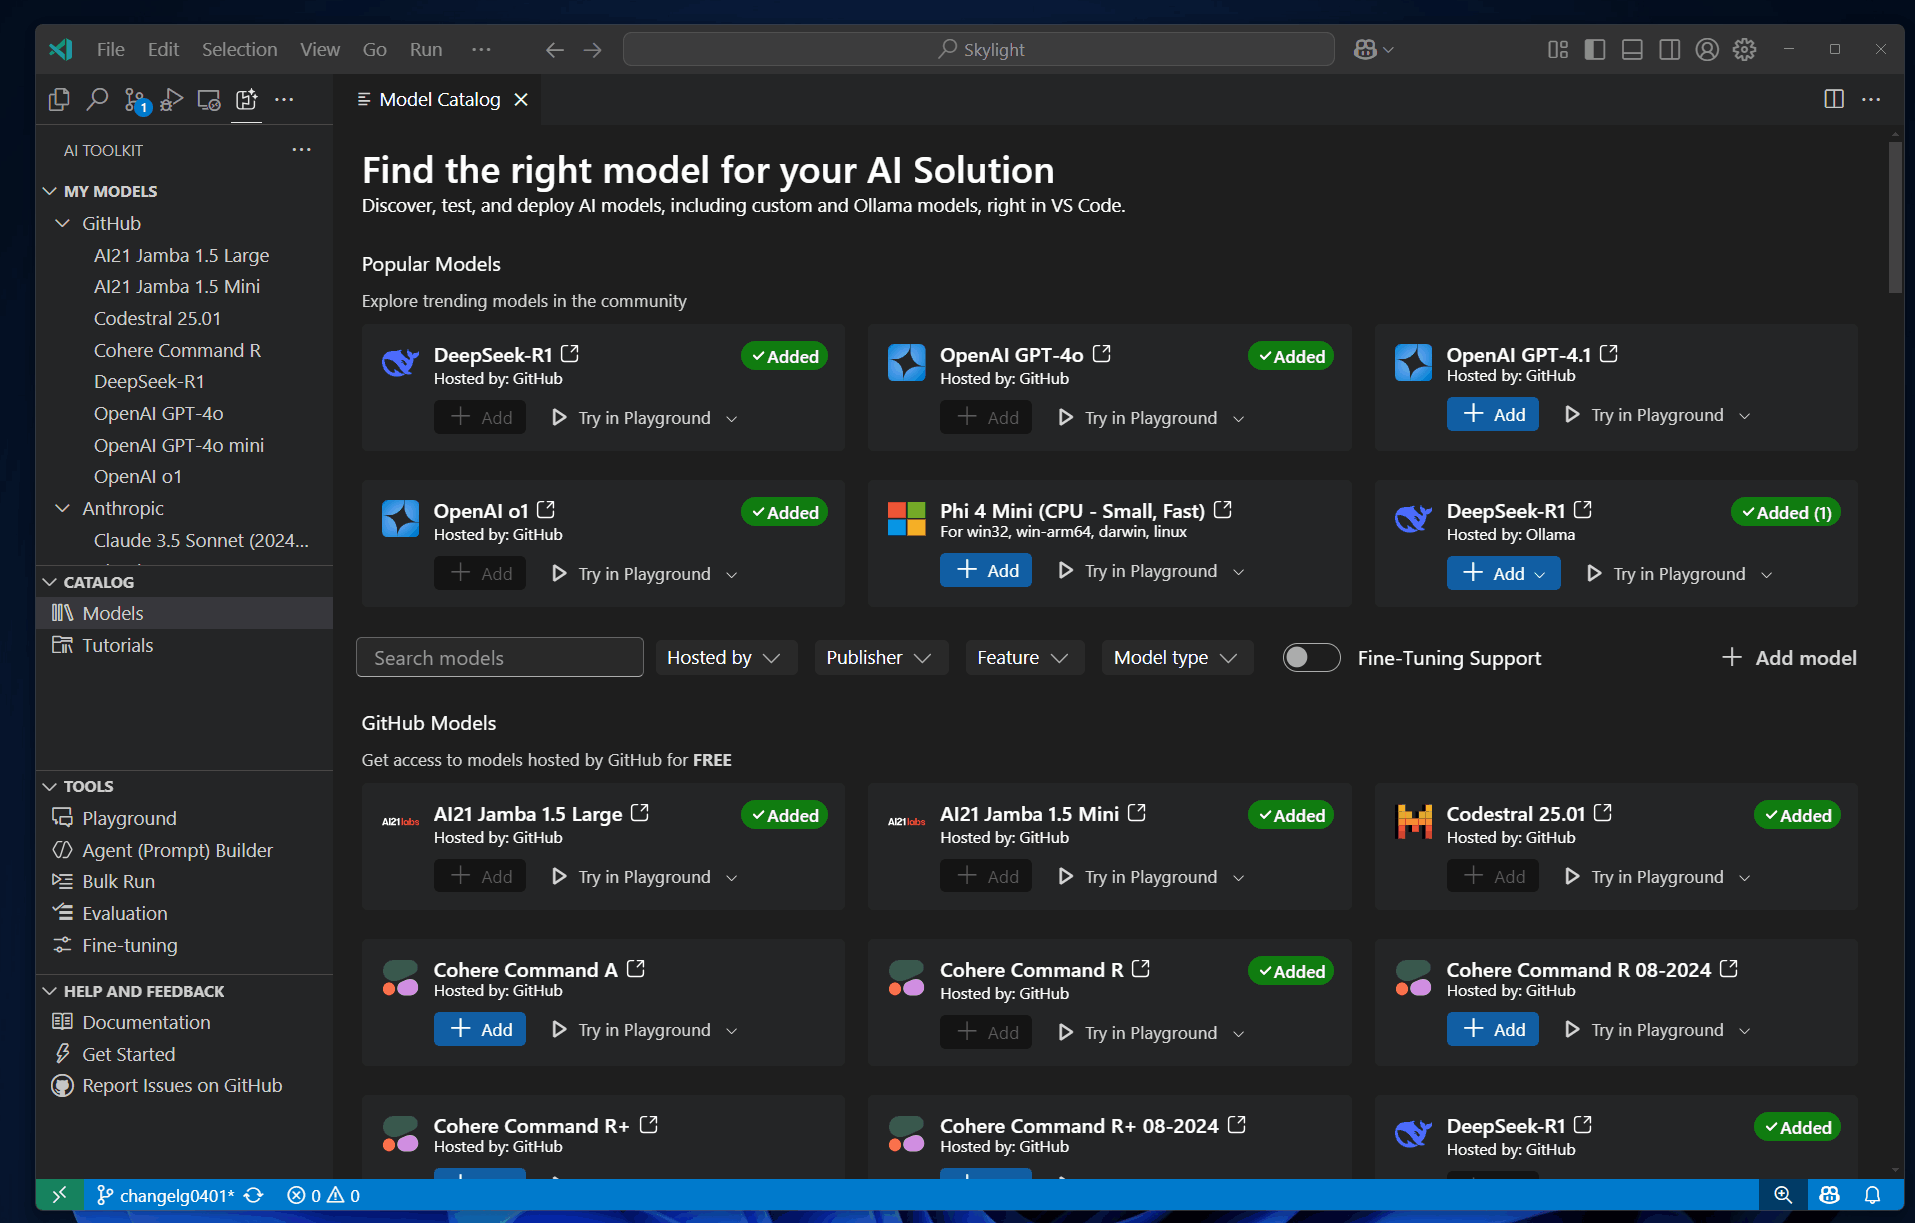This screenshot has height=1223, width=1915.
Task: Toggle the bottom panel visibility
Action: [1632, 49]
